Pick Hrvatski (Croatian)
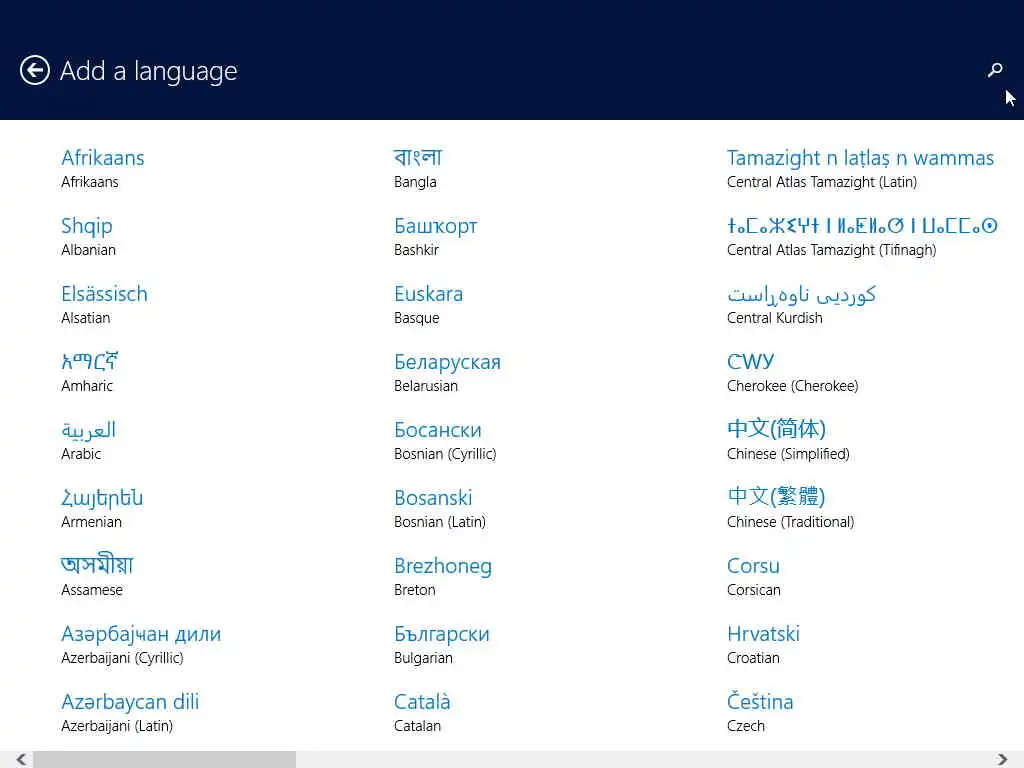The width and height of the screenshot is (1024, 768). (763, 644)
